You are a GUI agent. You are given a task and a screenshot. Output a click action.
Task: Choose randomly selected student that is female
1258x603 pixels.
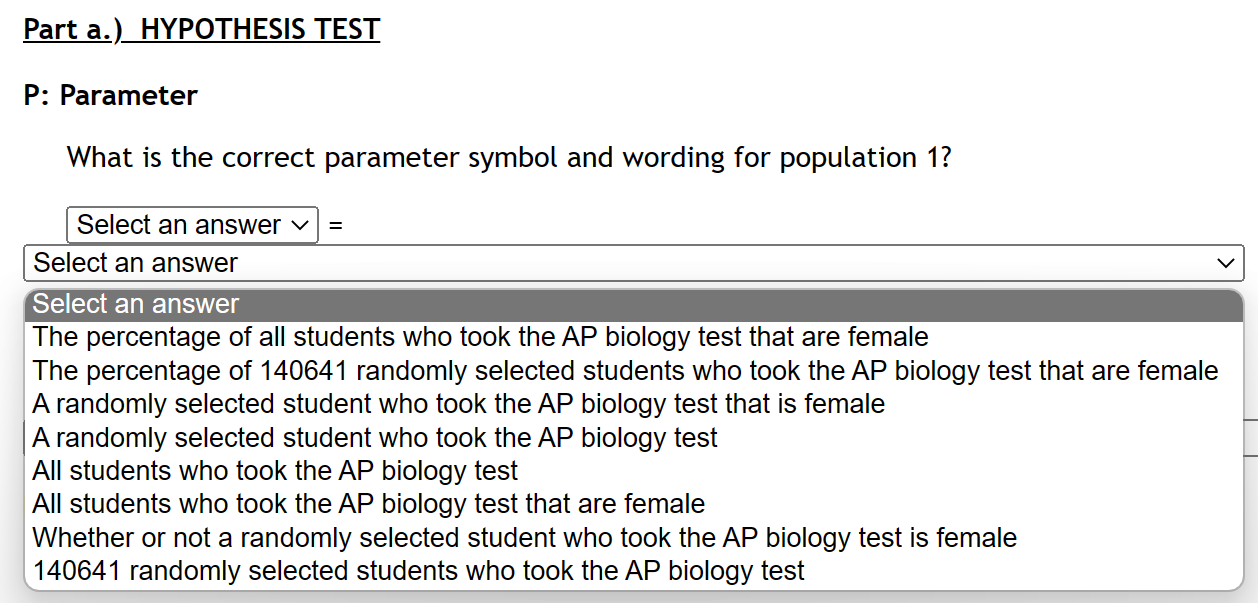[x=456, y=404]
